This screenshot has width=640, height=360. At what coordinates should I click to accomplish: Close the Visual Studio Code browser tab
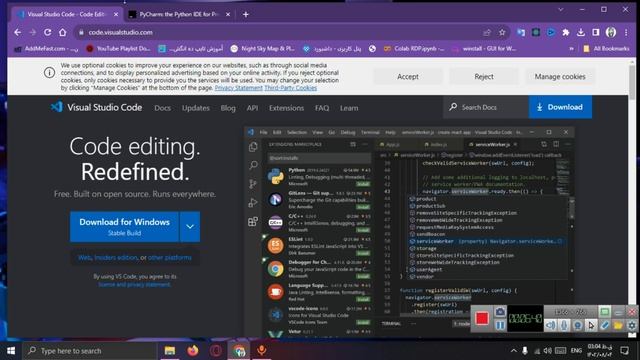116,14
